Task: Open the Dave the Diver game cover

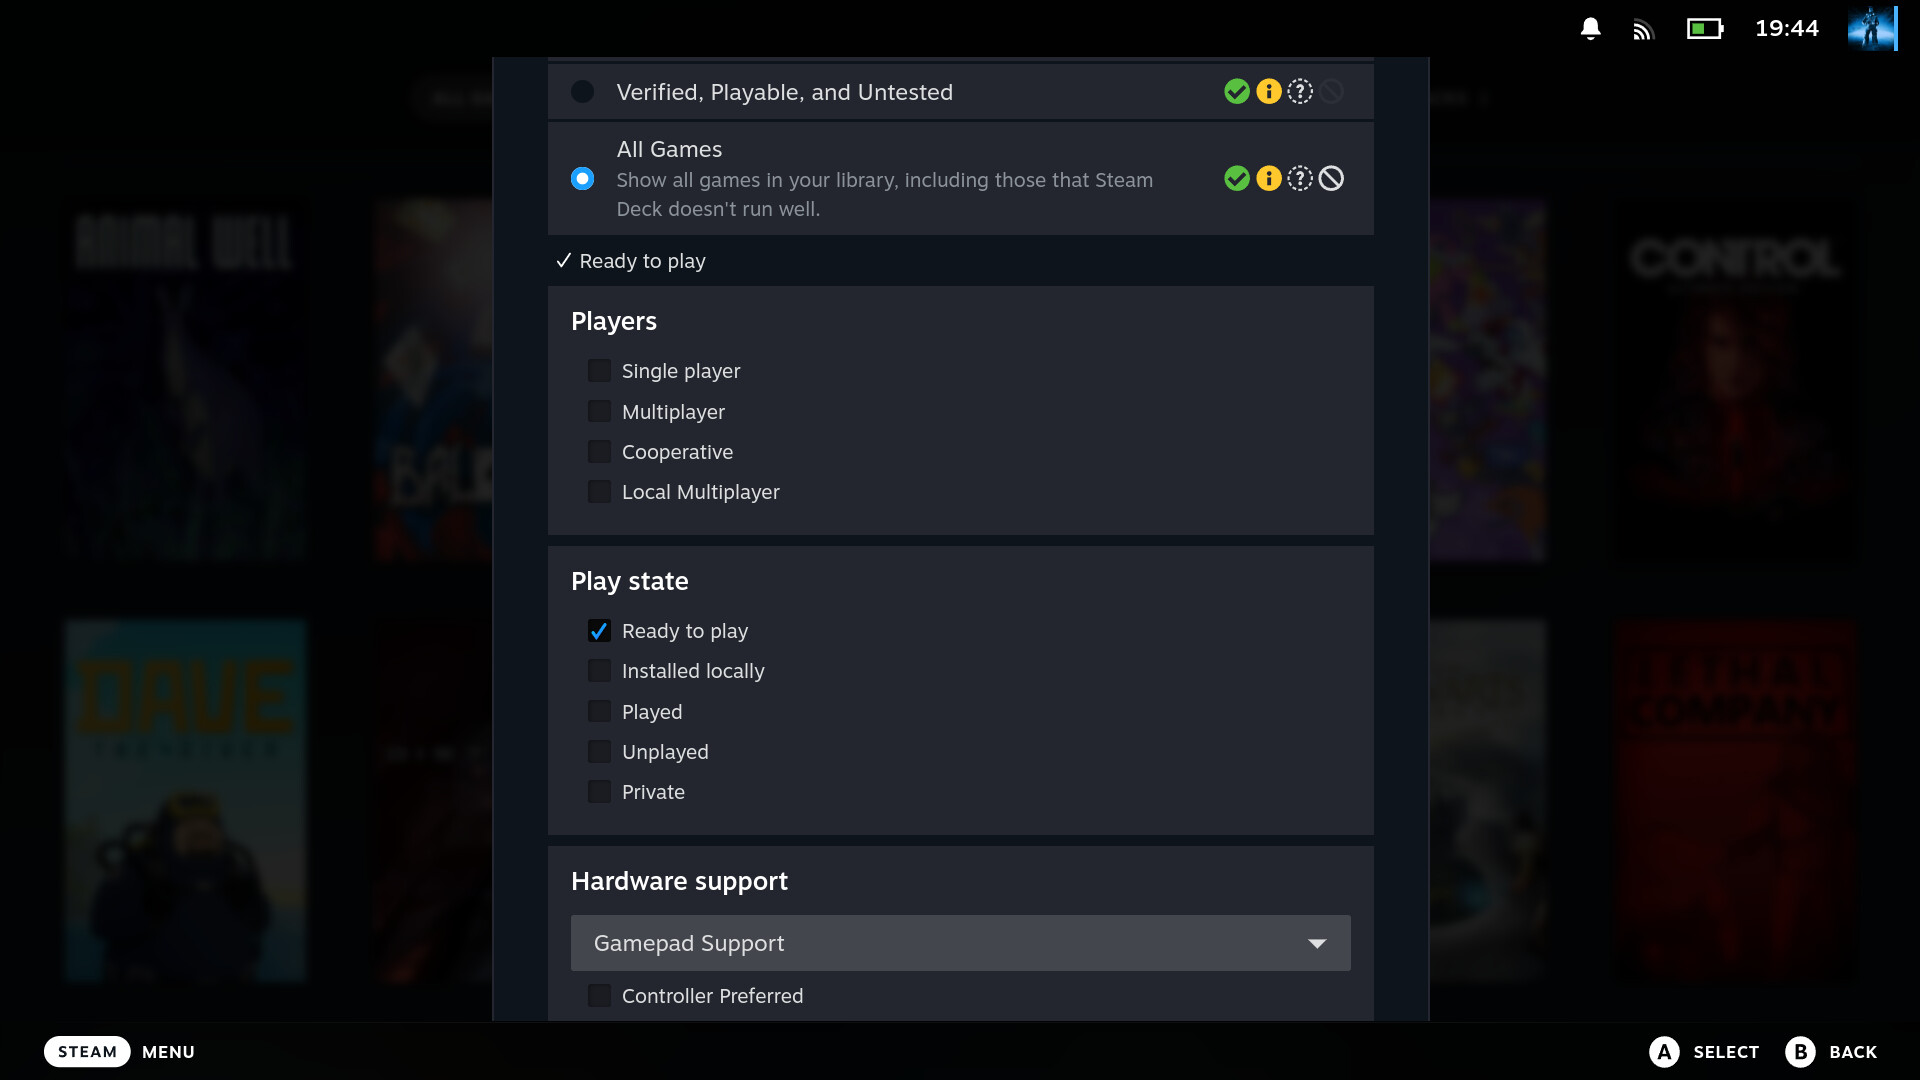Action: coord(186,800)
